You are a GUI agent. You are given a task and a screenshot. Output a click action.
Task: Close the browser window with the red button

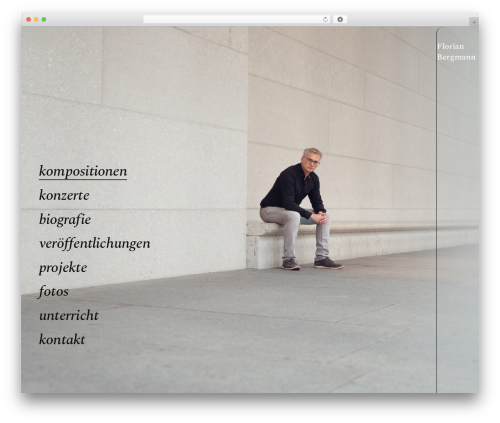29,19
